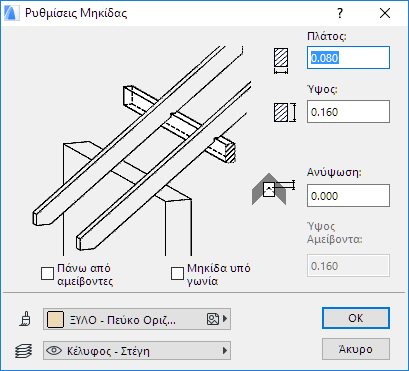
Task: Click the Ύψος height input field
Action: (x=348, y=112)
